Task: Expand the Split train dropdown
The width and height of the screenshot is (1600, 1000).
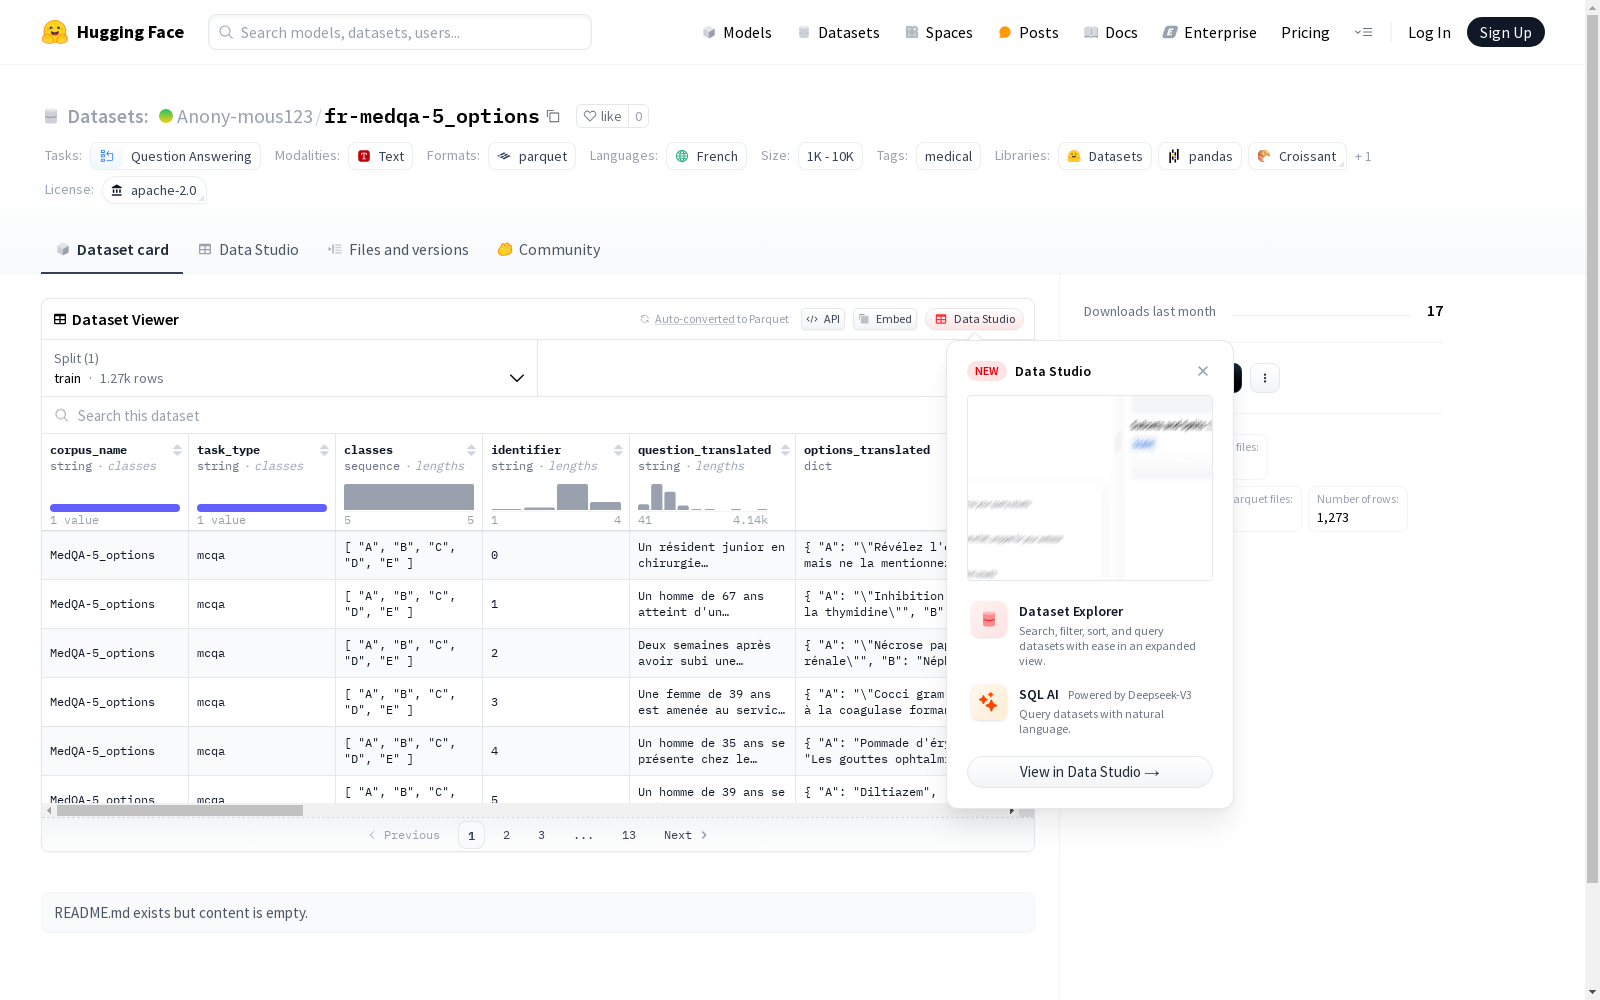Action: 289,368
